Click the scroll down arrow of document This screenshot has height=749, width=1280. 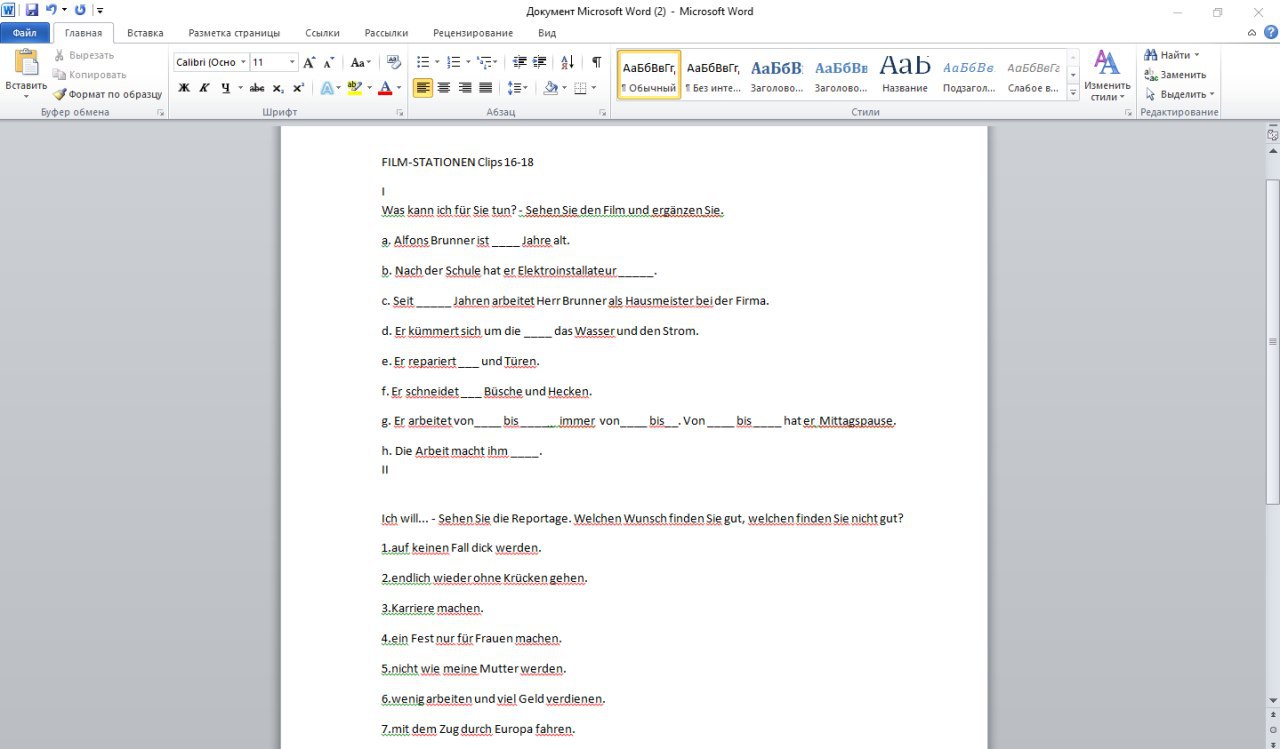1272,700
